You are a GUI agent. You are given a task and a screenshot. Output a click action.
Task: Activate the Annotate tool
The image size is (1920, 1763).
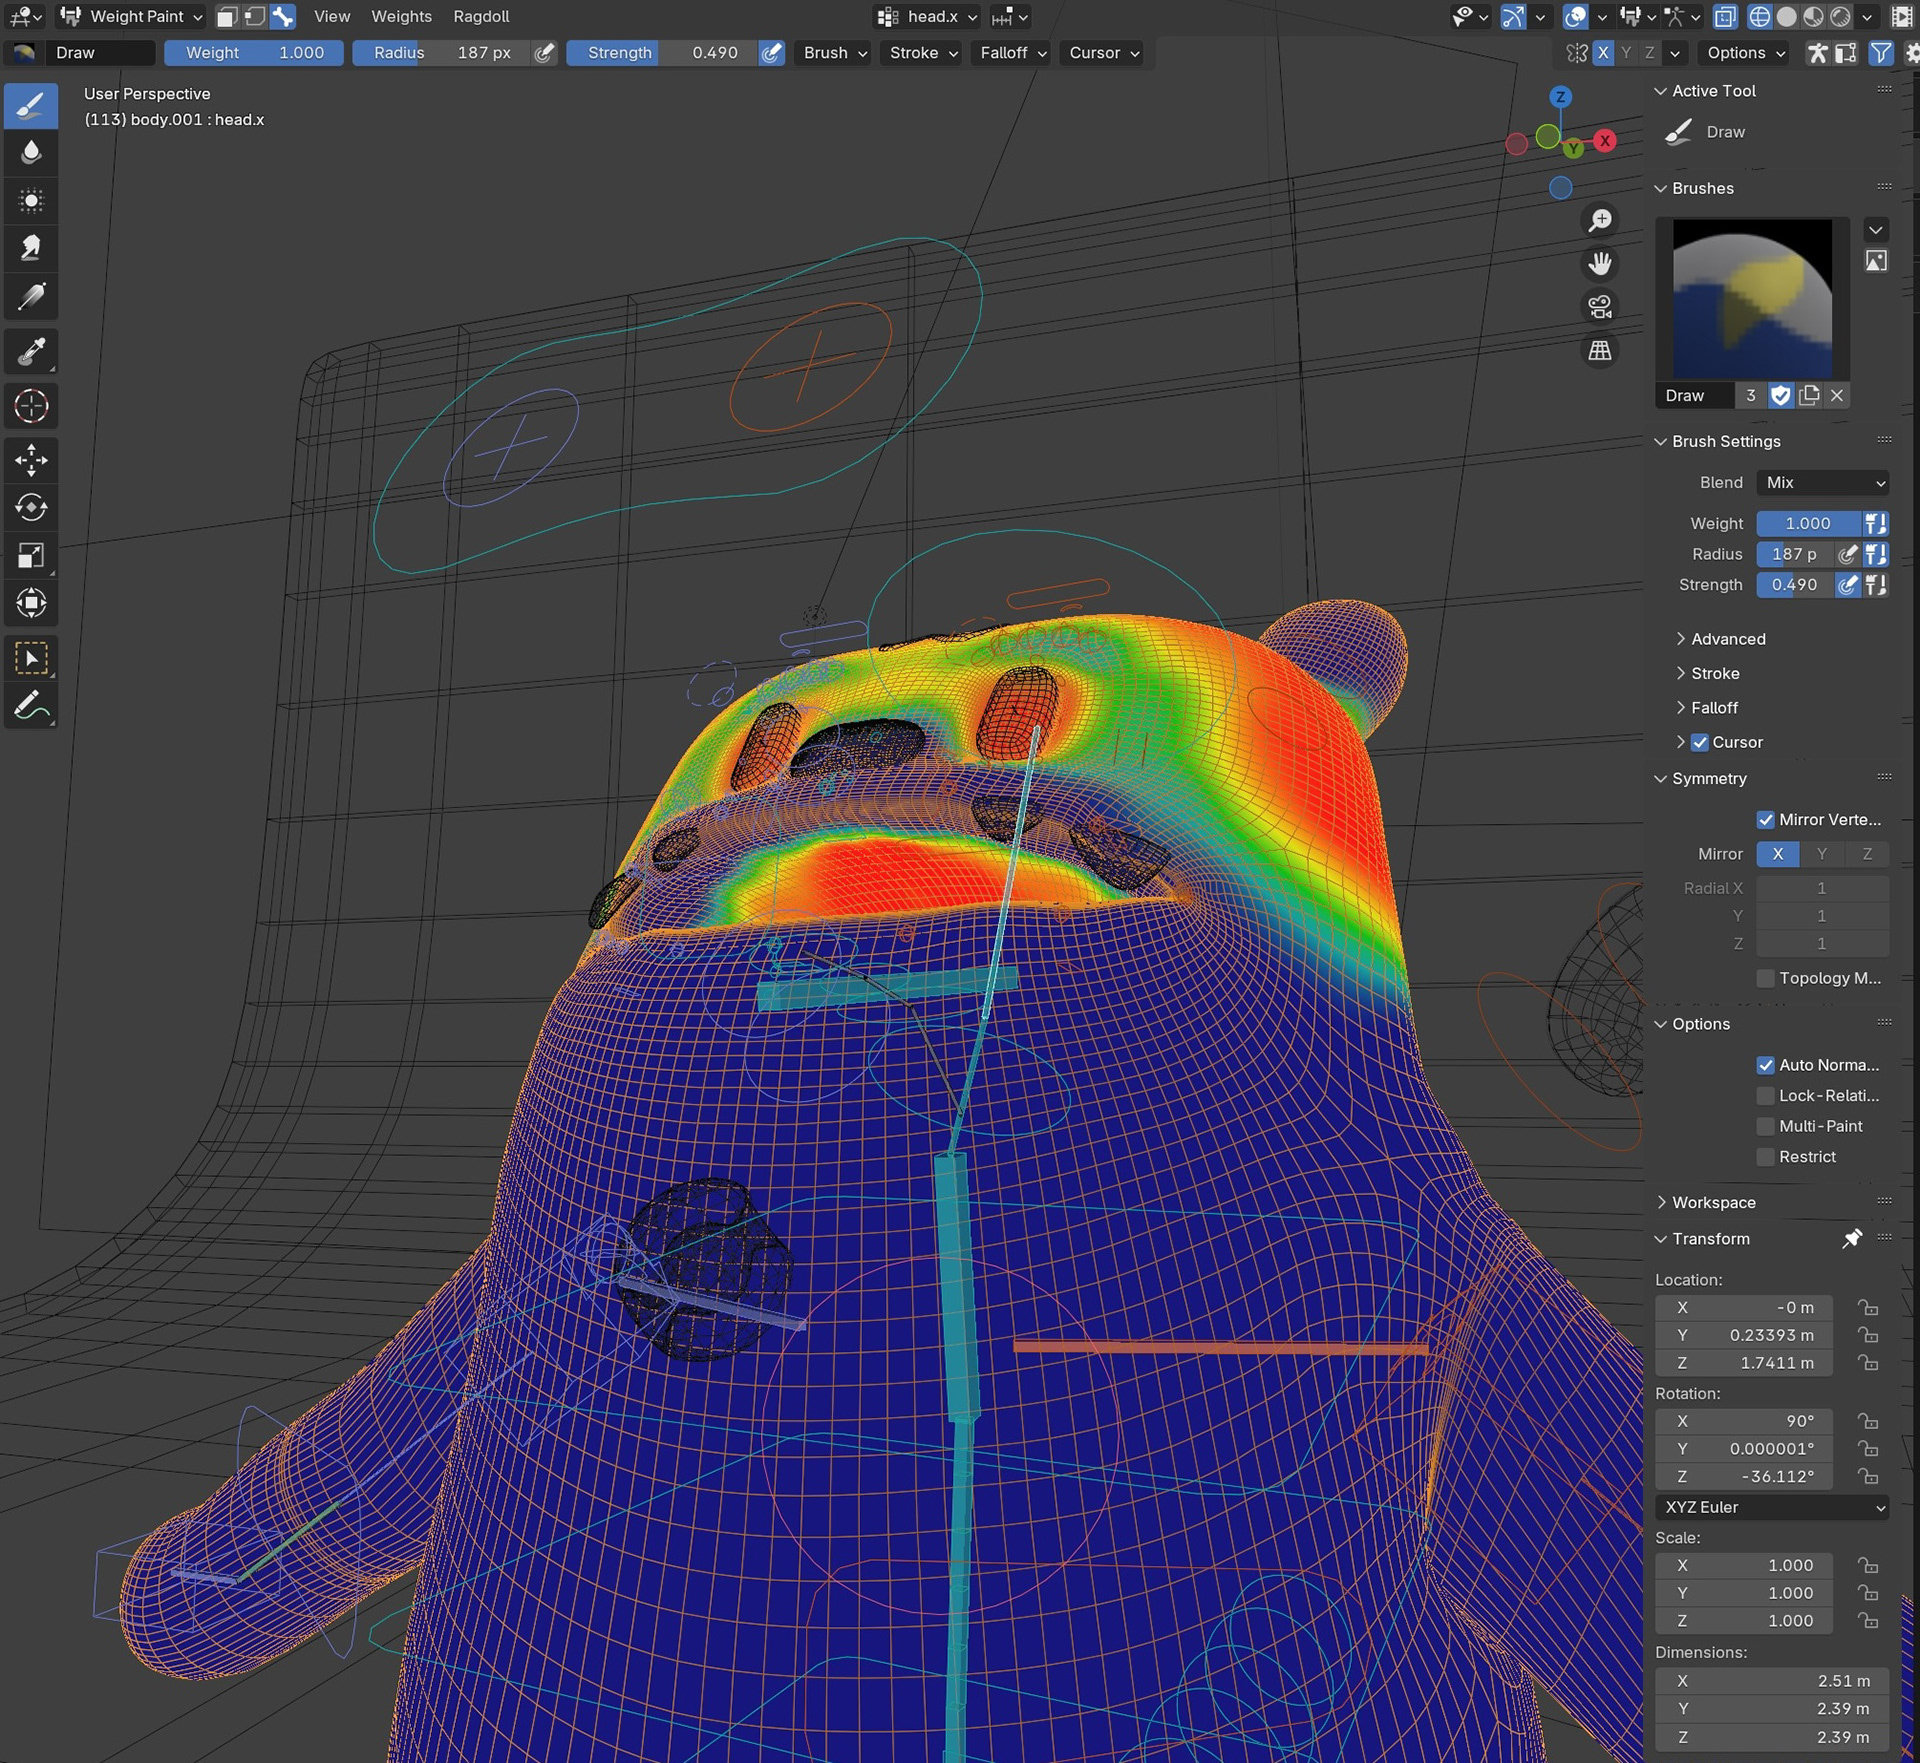pyautogui.click(x=31, y=707)
